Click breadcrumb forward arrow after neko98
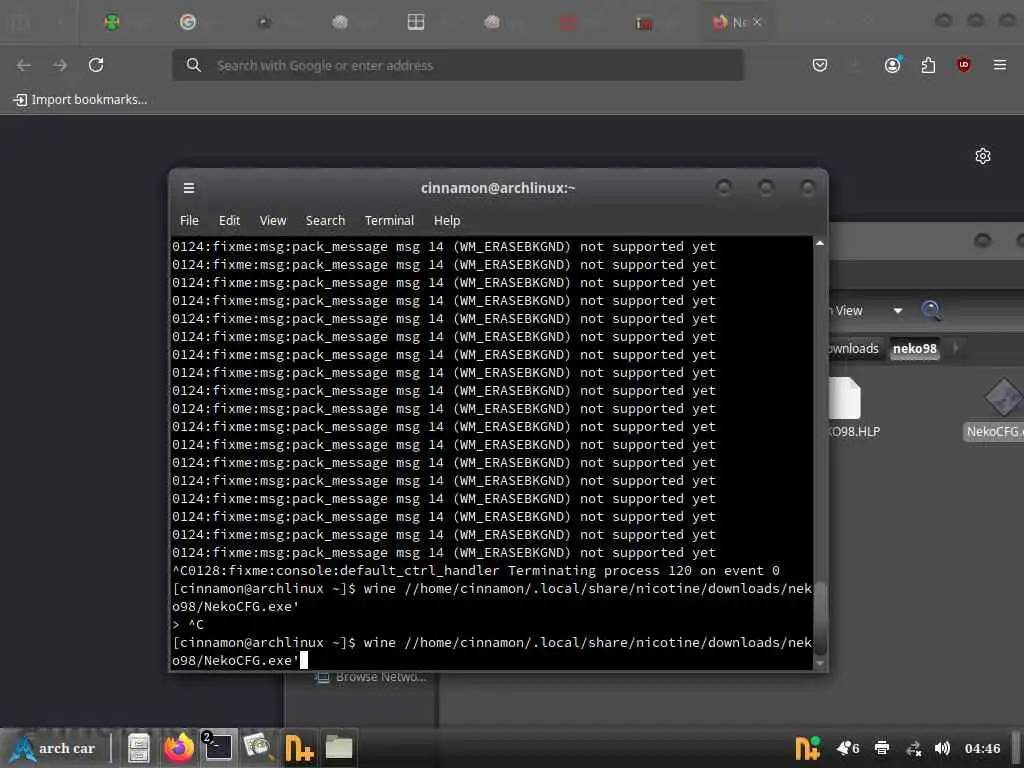The width and height of the screenshot is (1024, 768). click(x=955, y=348)
